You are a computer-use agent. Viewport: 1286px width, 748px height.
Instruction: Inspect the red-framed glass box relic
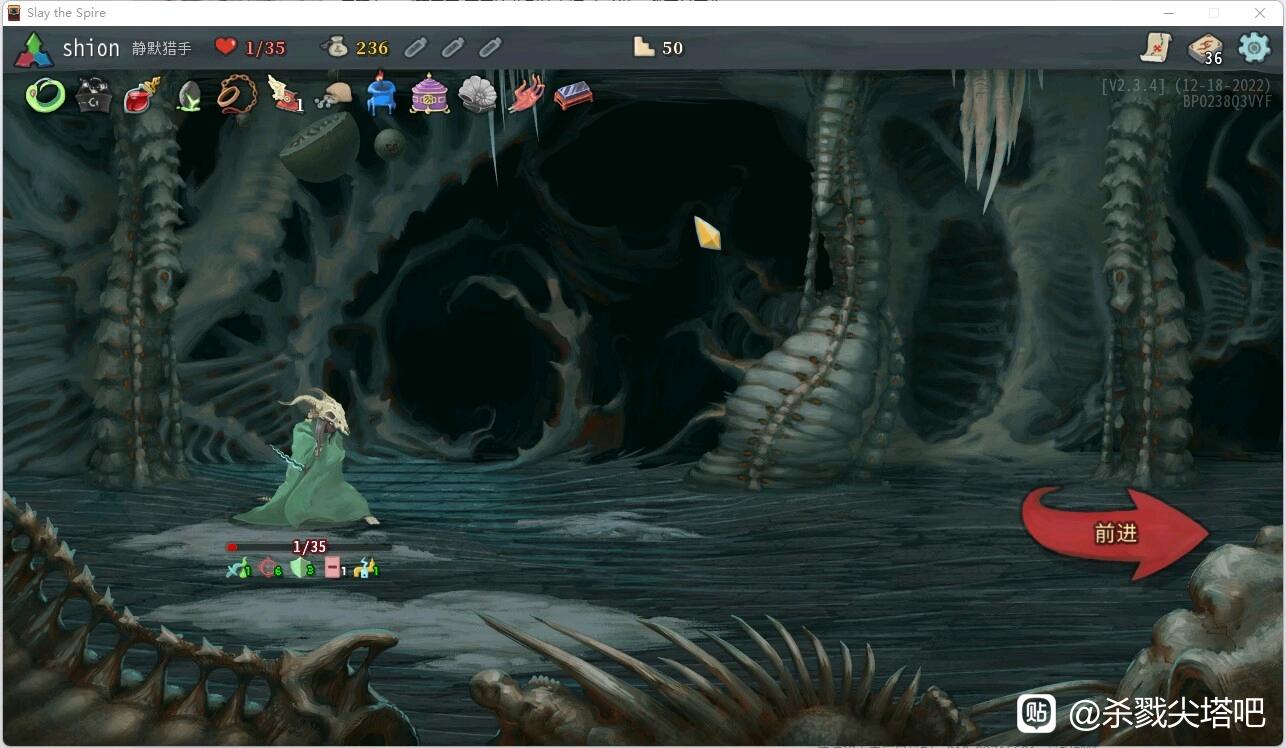573,95
